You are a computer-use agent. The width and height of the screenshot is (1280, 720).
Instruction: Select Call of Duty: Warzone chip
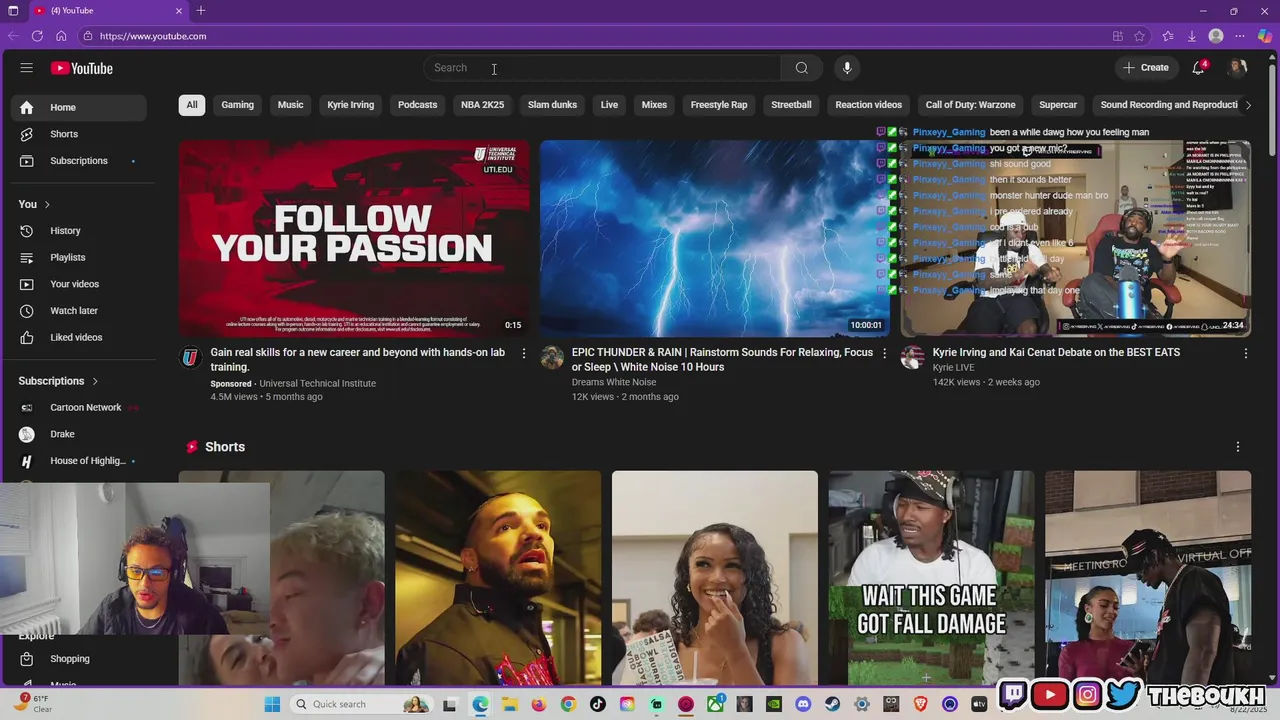coord(970,105)
